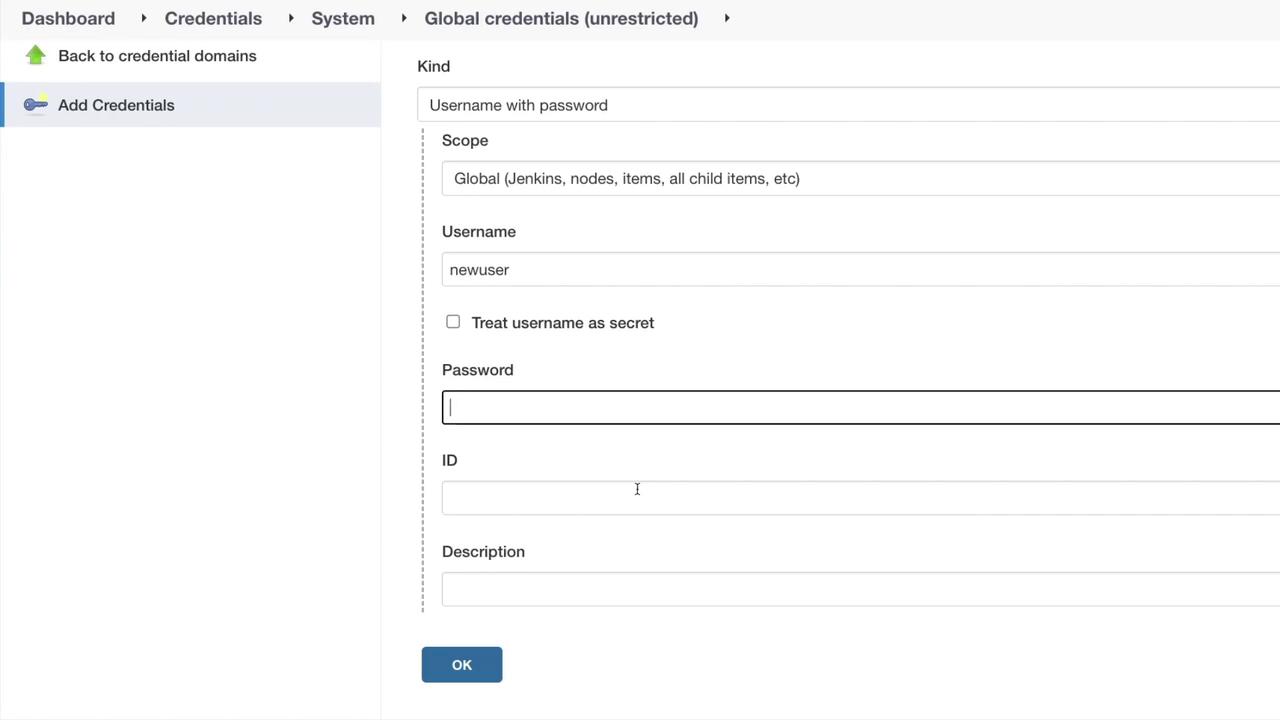Open Credentials breadcrumb link

click(x=213, y=18)
